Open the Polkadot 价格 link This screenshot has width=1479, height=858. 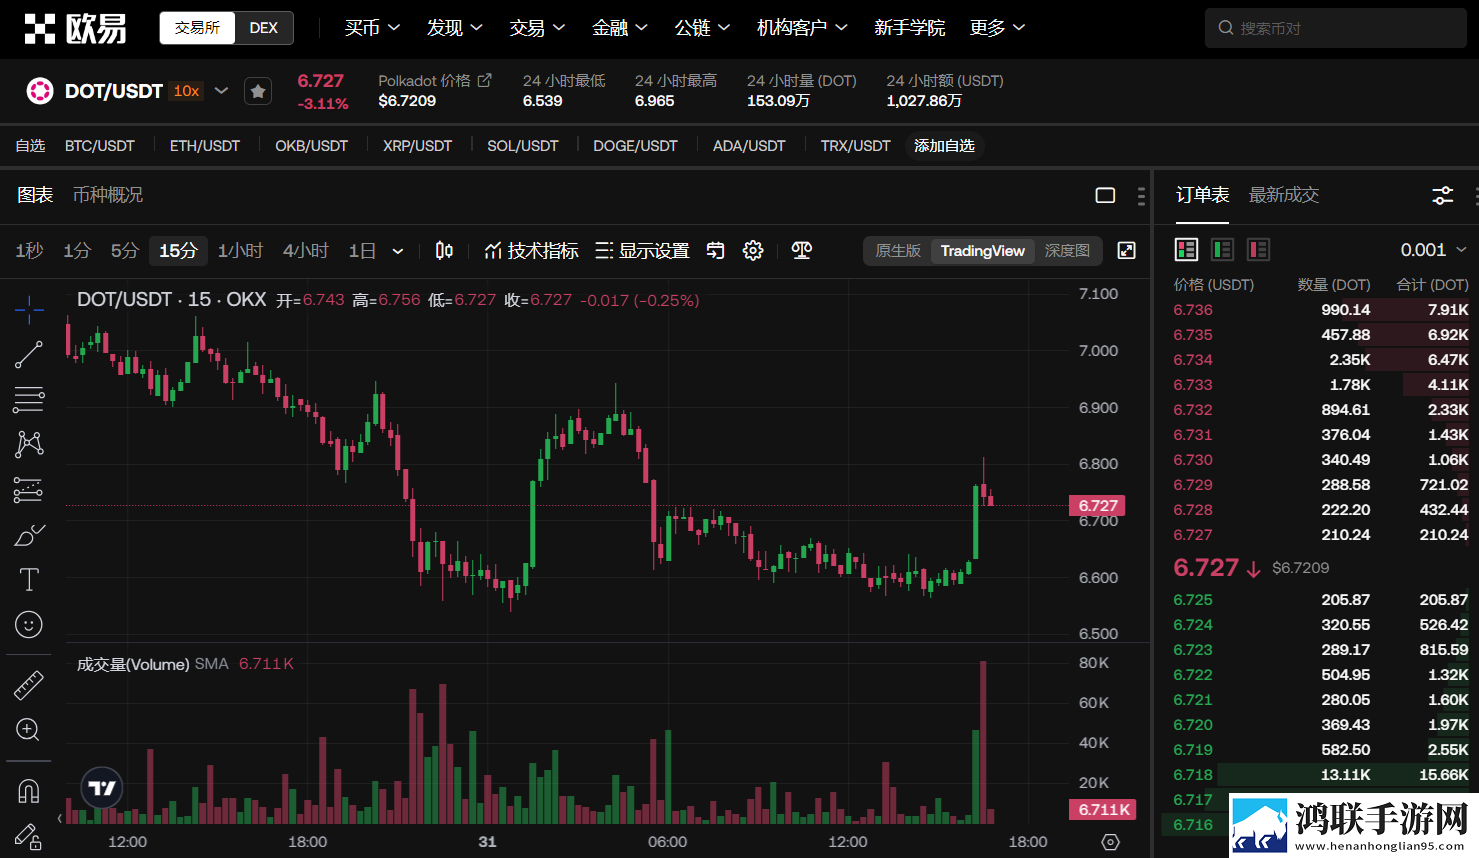pos(435,81)
